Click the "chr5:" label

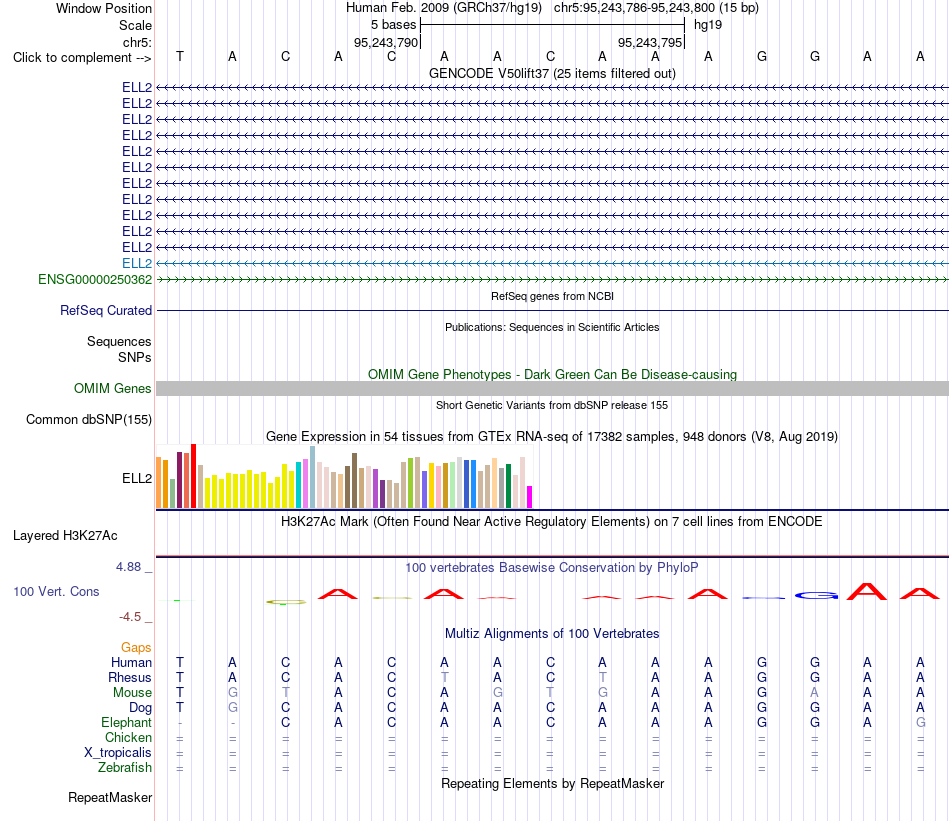coord(137,42)
